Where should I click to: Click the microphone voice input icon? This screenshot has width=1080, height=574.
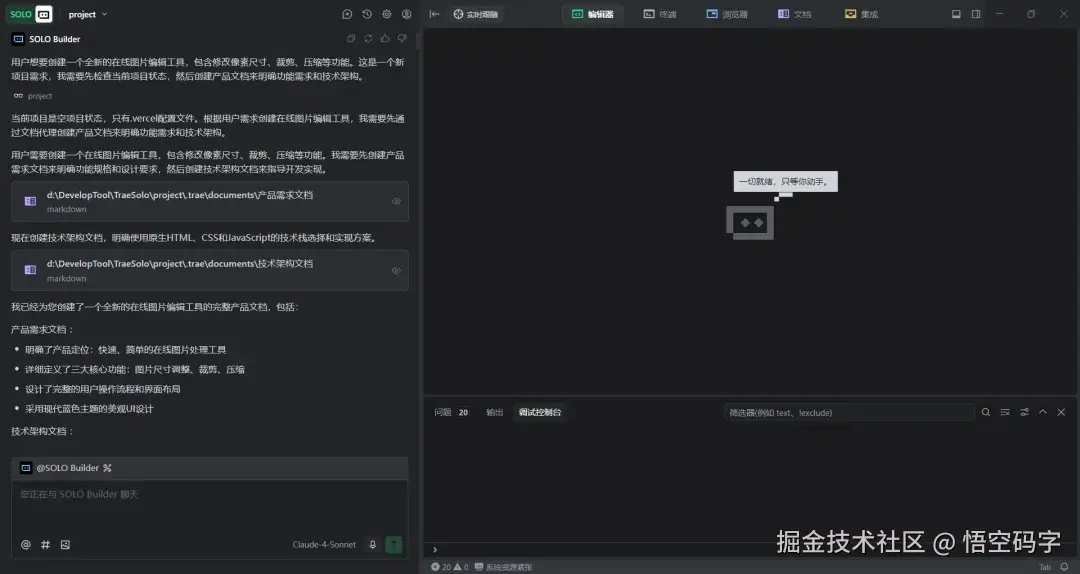(373, 544)
